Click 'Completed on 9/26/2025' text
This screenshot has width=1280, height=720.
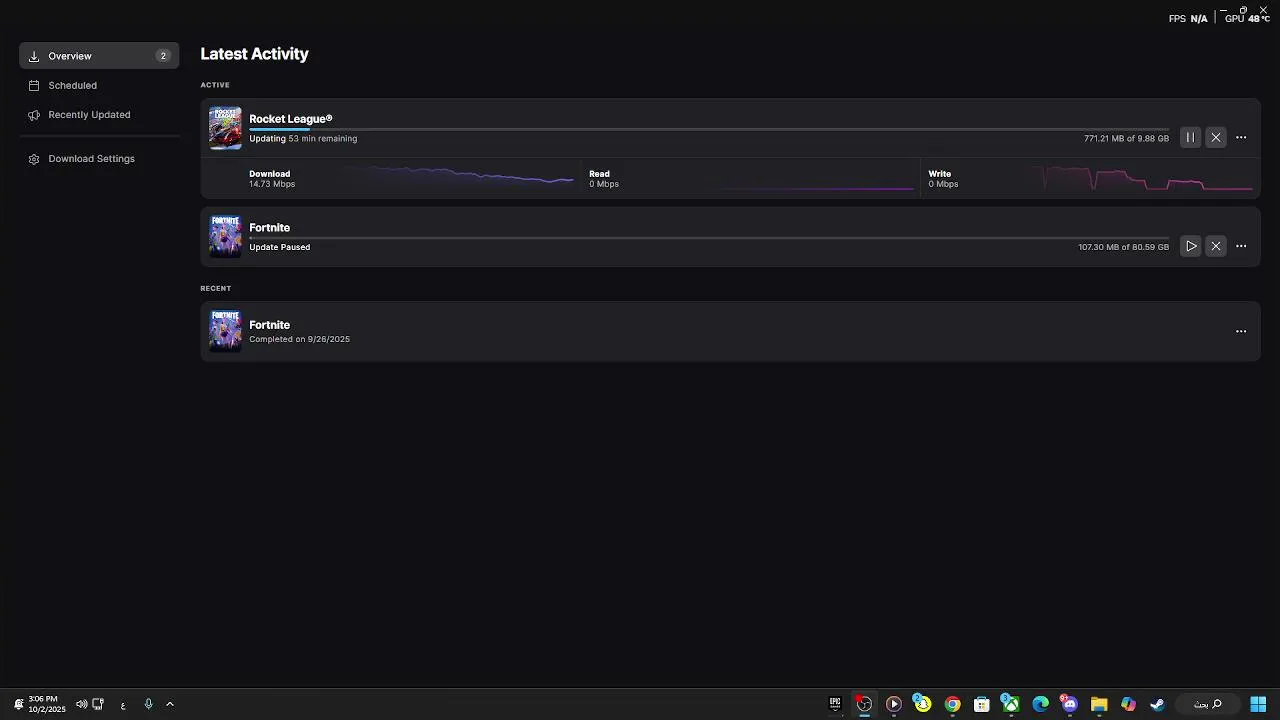(299, 339)
